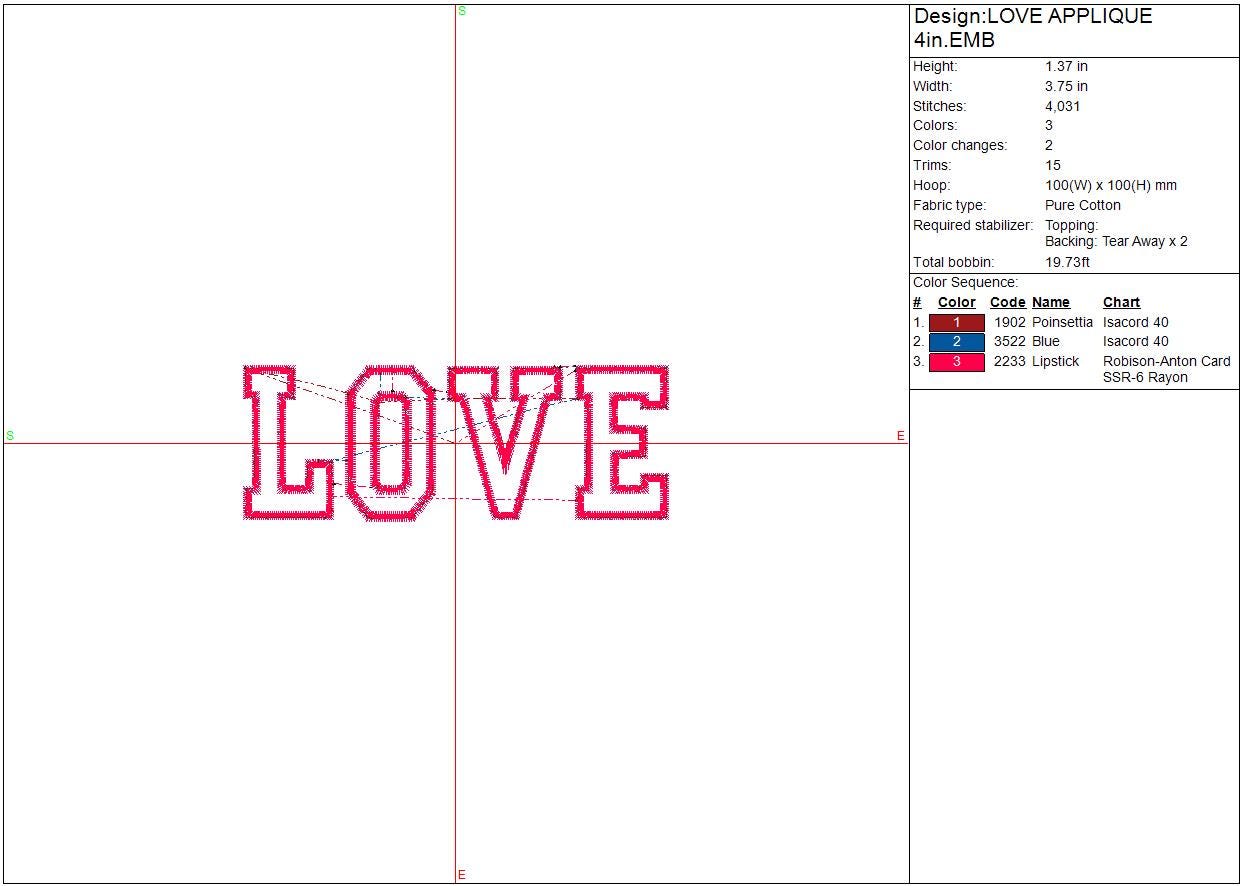Click the underlined Name column header
Image resolution: width=1244 pixels, height=886 pixels.
[x=1050, y=302]
